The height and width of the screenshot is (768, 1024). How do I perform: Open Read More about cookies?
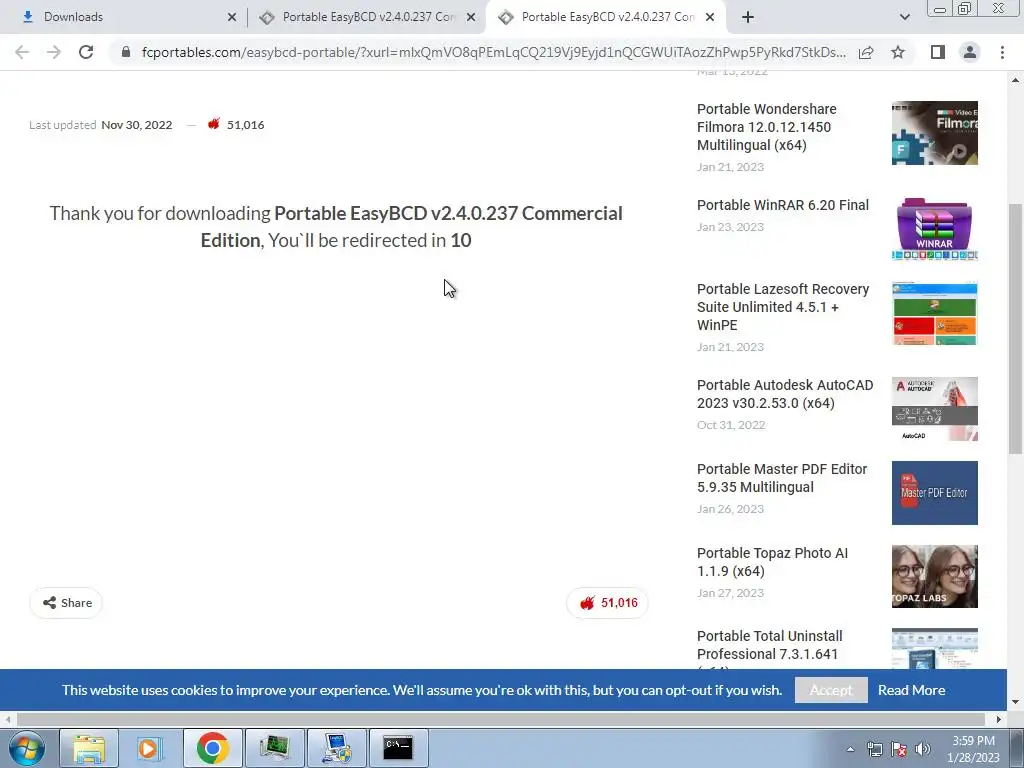[x=911, y=690]
